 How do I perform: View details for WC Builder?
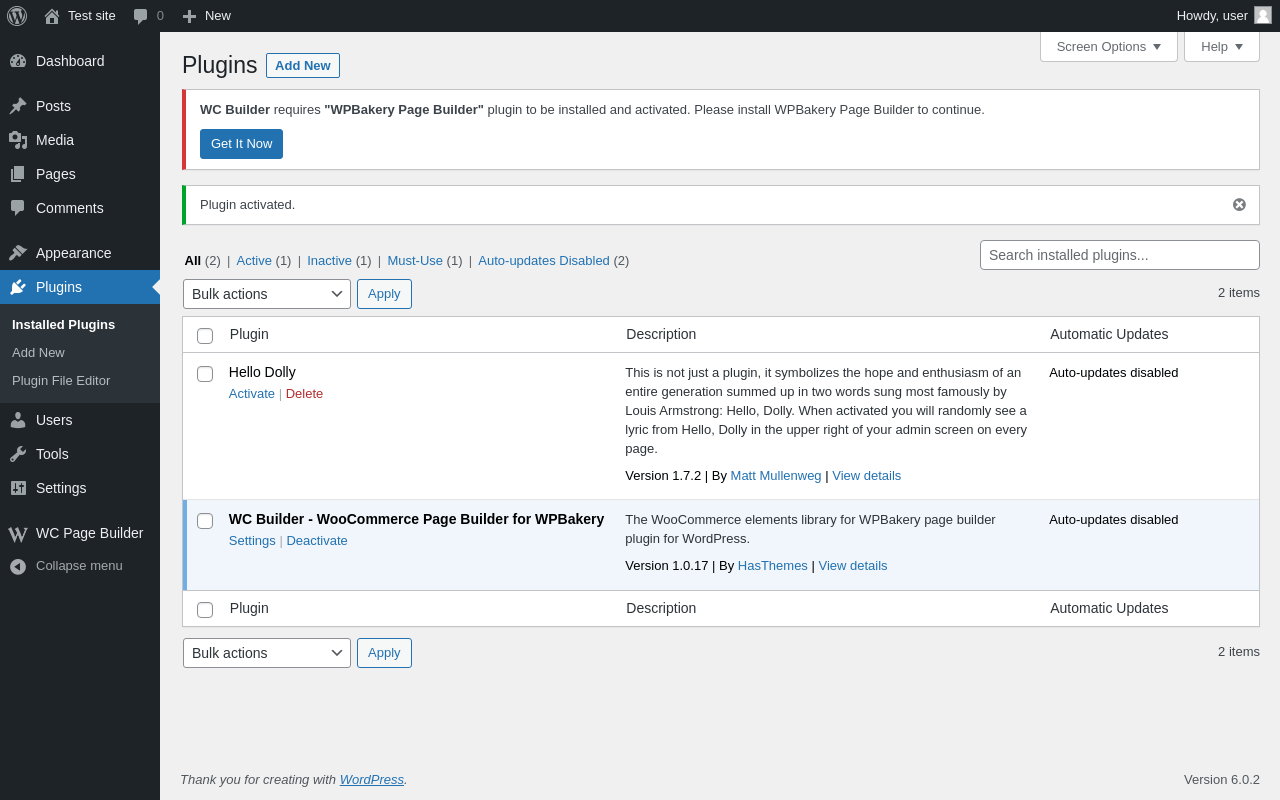coord(853,565)
